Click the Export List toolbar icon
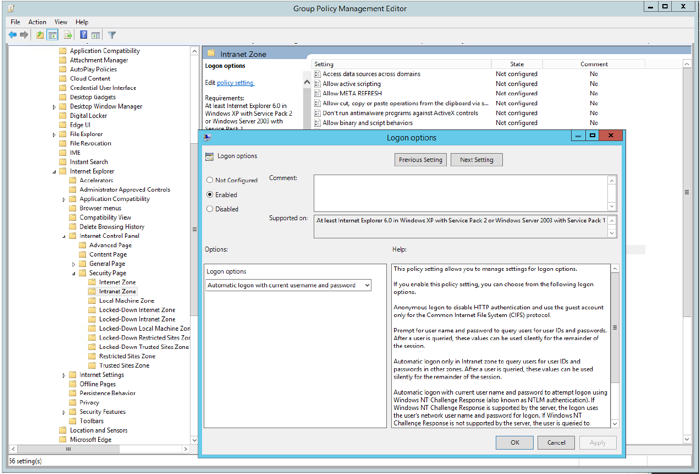 tap(69, 34)
